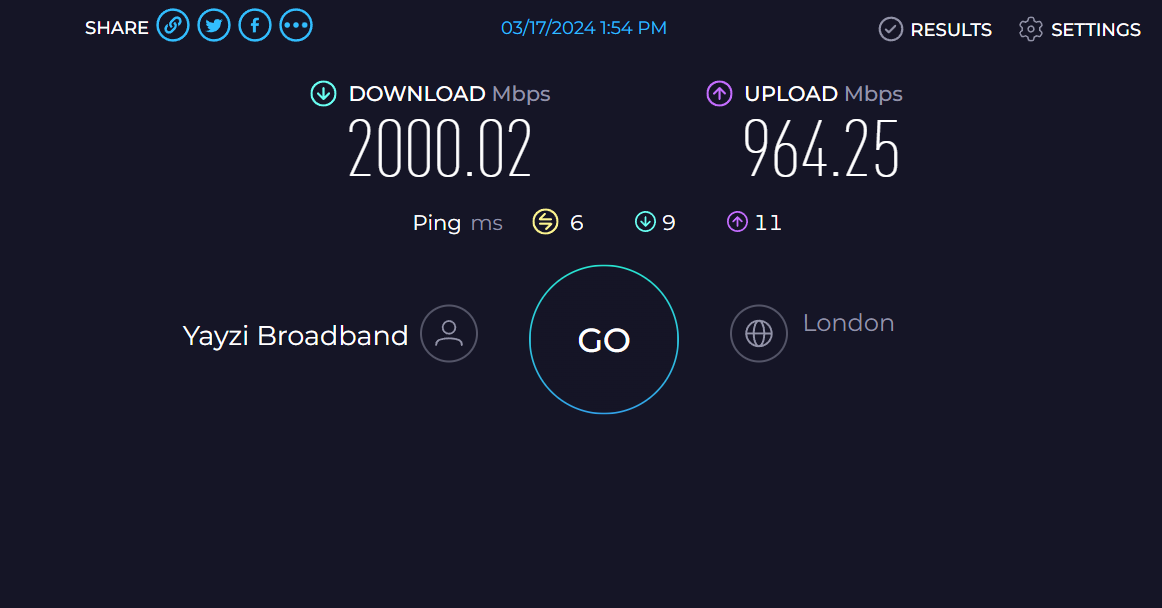The height and width of the screenshot is (608, 1162).
Task: Change the London server
Action: point(849,323)
